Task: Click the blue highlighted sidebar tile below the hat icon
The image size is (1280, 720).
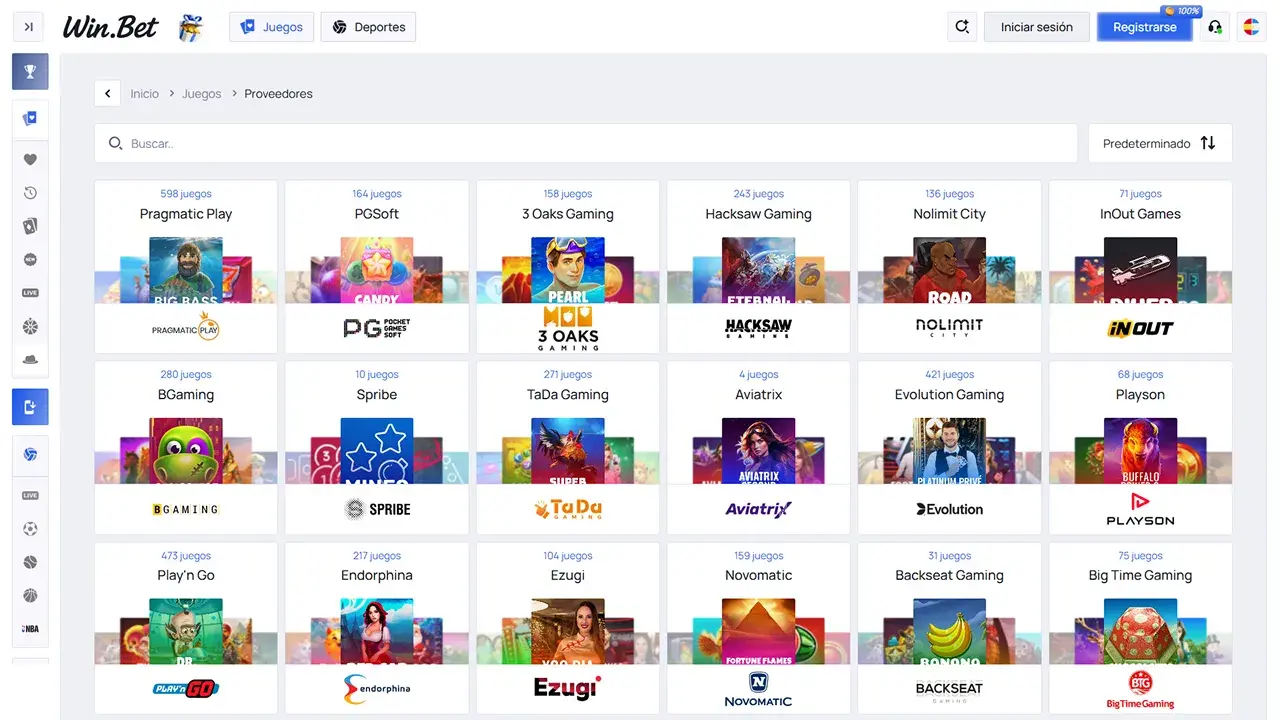Action: tap(30, 407)
